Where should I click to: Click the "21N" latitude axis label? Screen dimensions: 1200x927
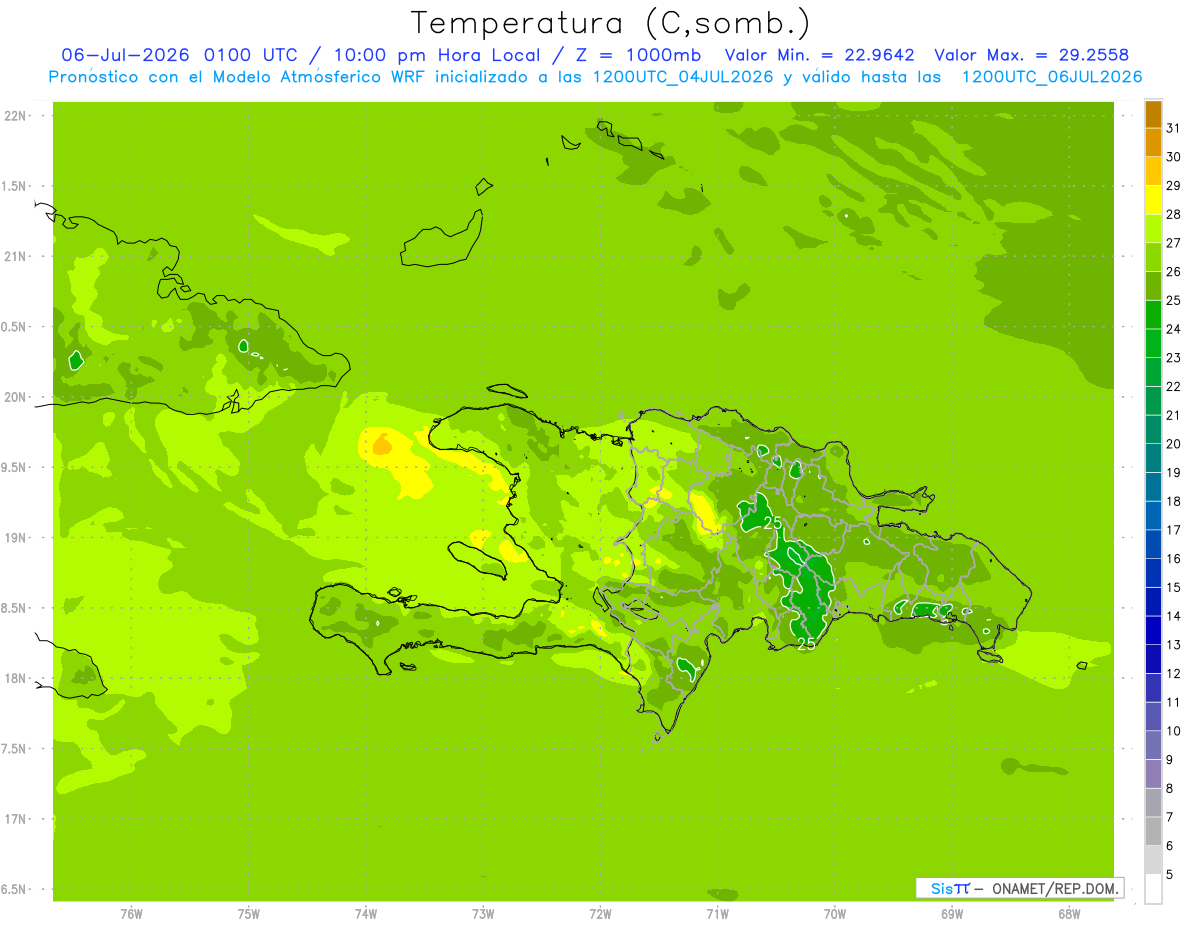[x=14, y=256]
